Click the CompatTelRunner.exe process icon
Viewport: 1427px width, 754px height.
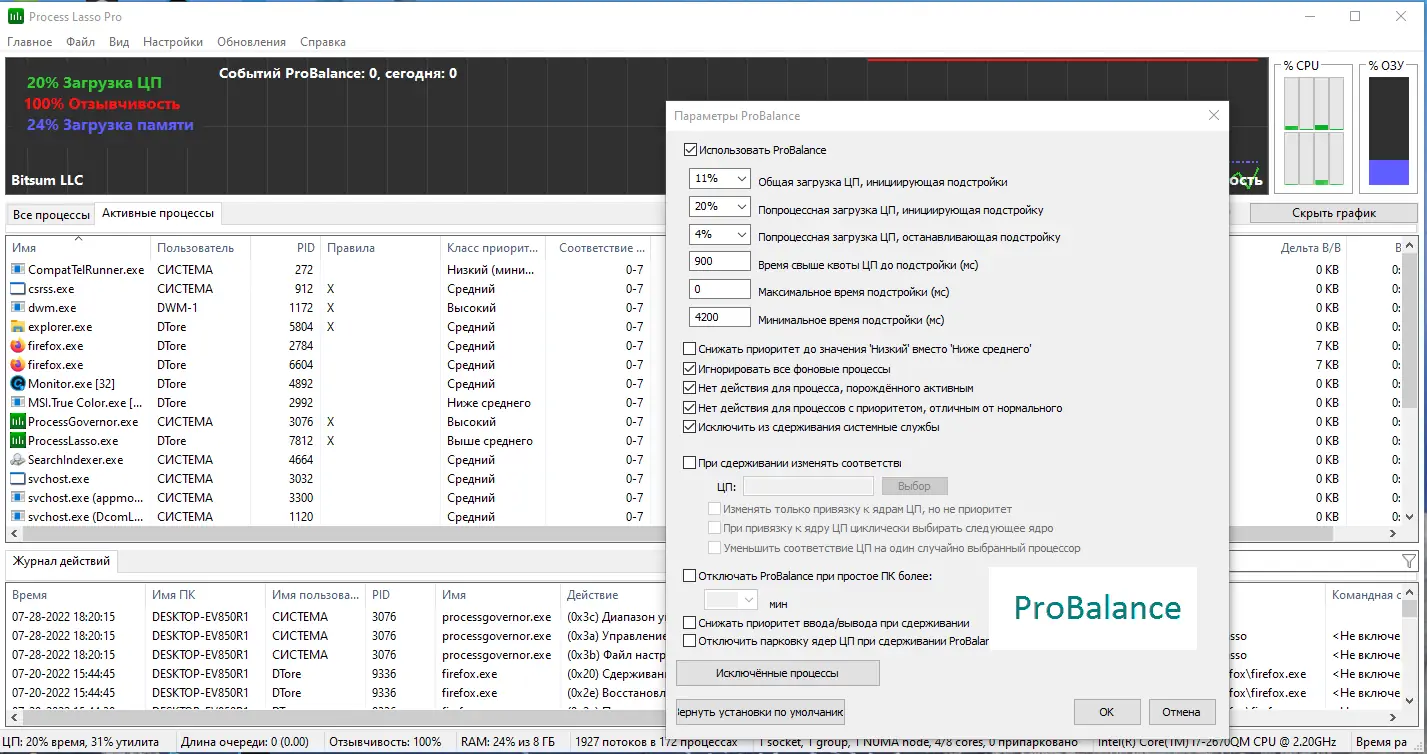(18, 270)
